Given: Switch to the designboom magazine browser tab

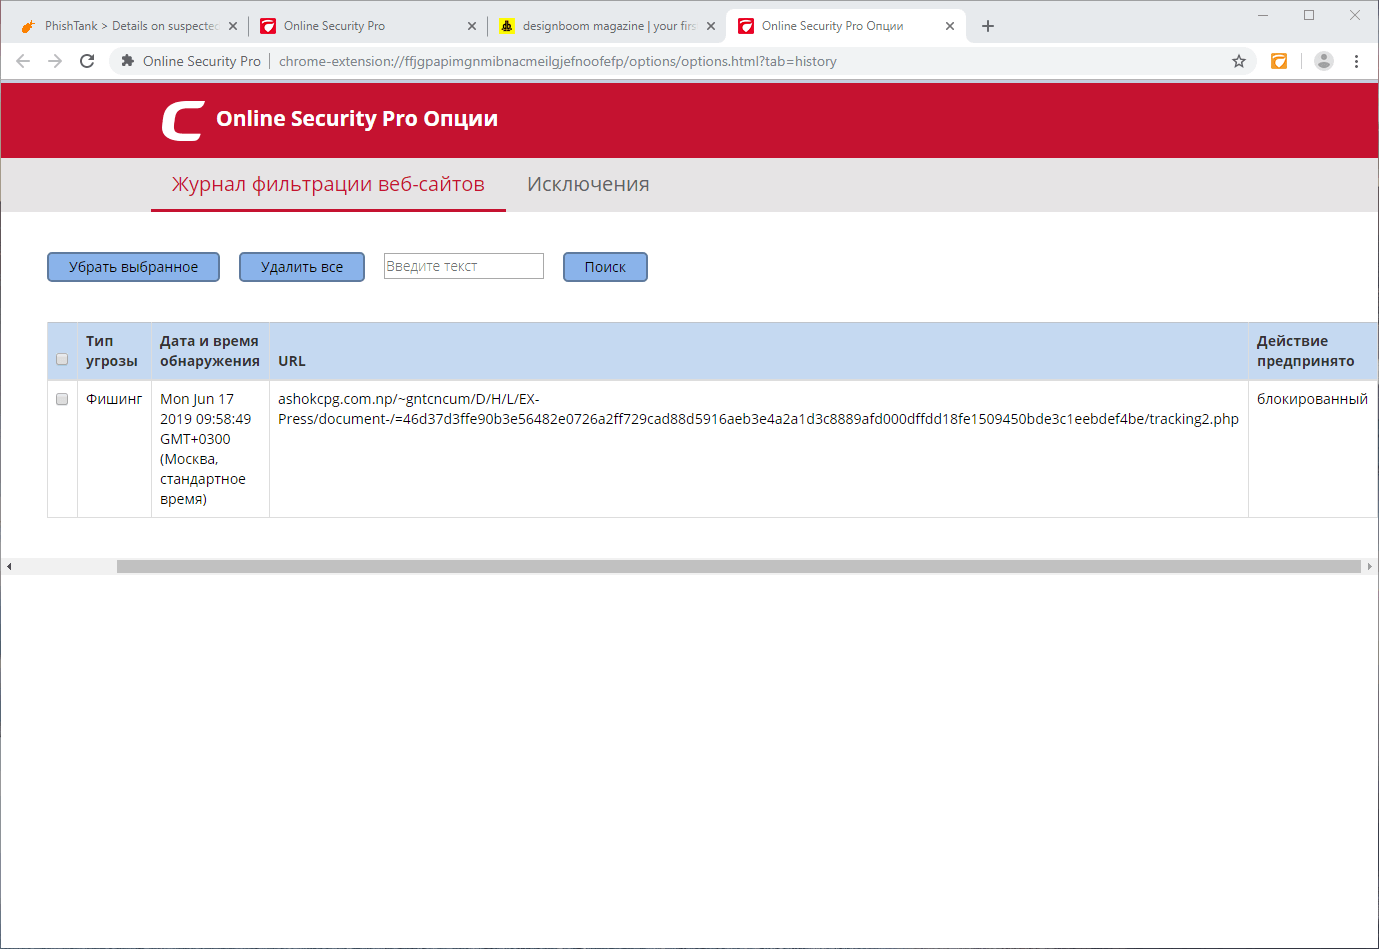Looking at the screenshot, I should point(606,26).
